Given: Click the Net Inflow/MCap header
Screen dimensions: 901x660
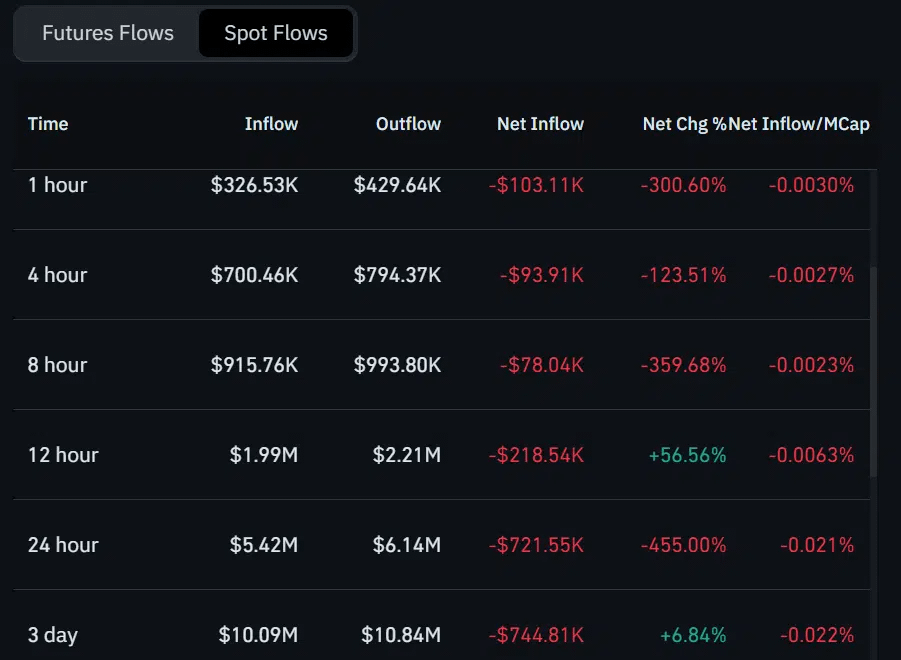Looking at the screenshot, I should [800, 124].
